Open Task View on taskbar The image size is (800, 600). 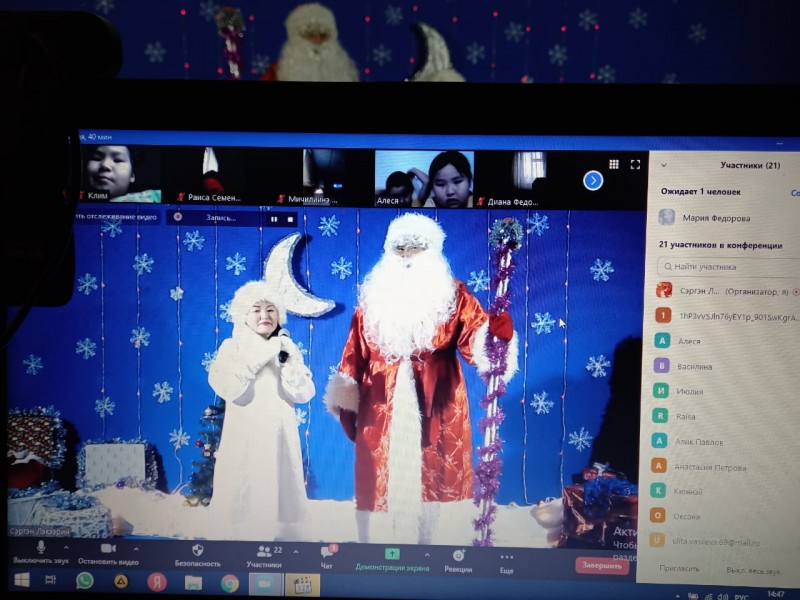[51, 581]
